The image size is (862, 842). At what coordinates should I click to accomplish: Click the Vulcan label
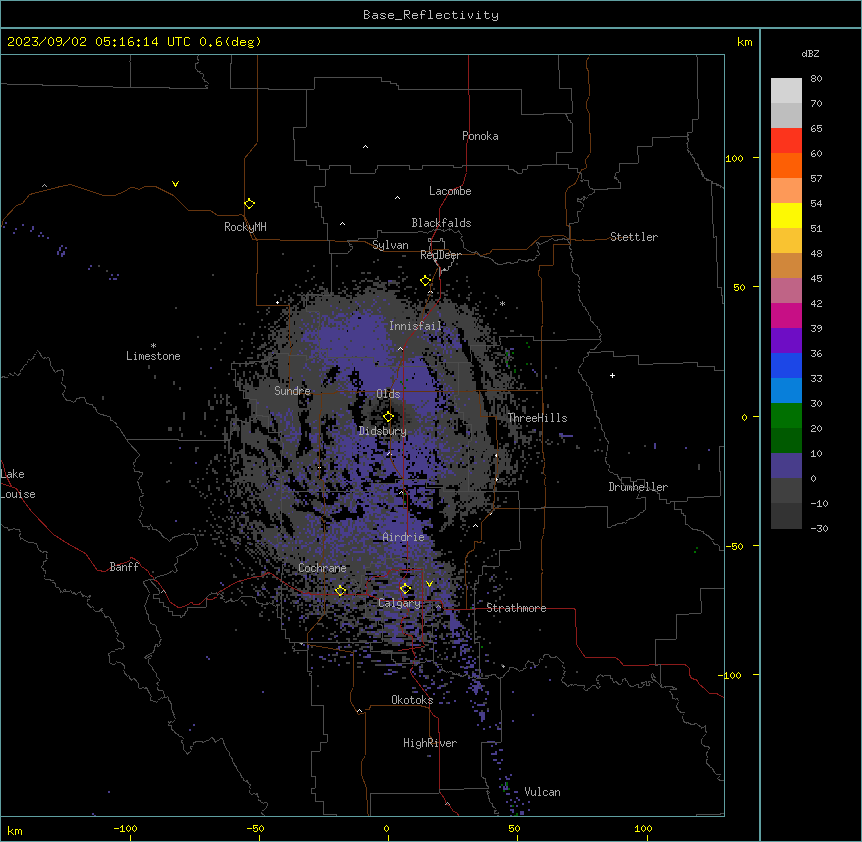point(543,792)
